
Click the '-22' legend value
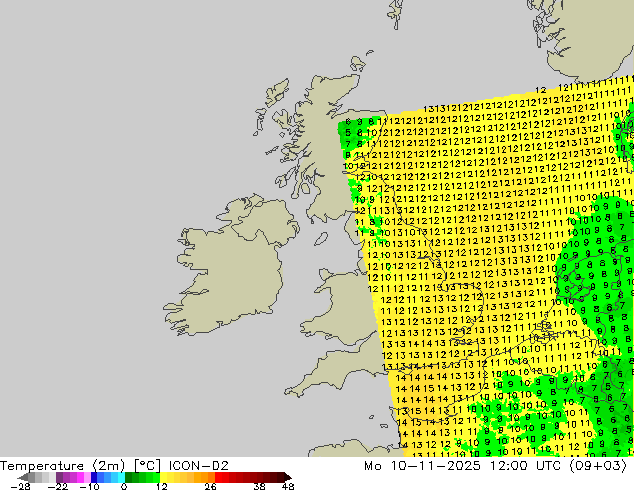(57, 486)
